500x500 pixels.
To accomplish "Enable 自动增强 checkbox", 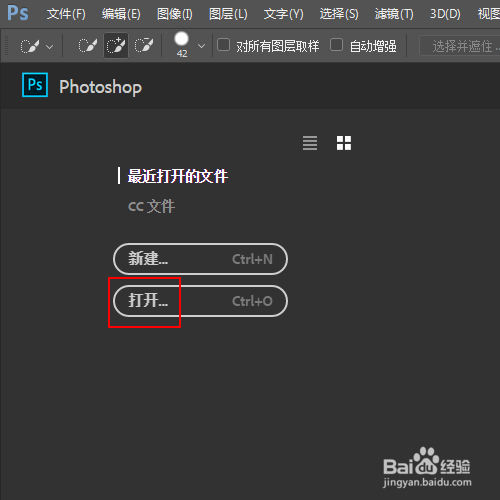I will (336, 45).
